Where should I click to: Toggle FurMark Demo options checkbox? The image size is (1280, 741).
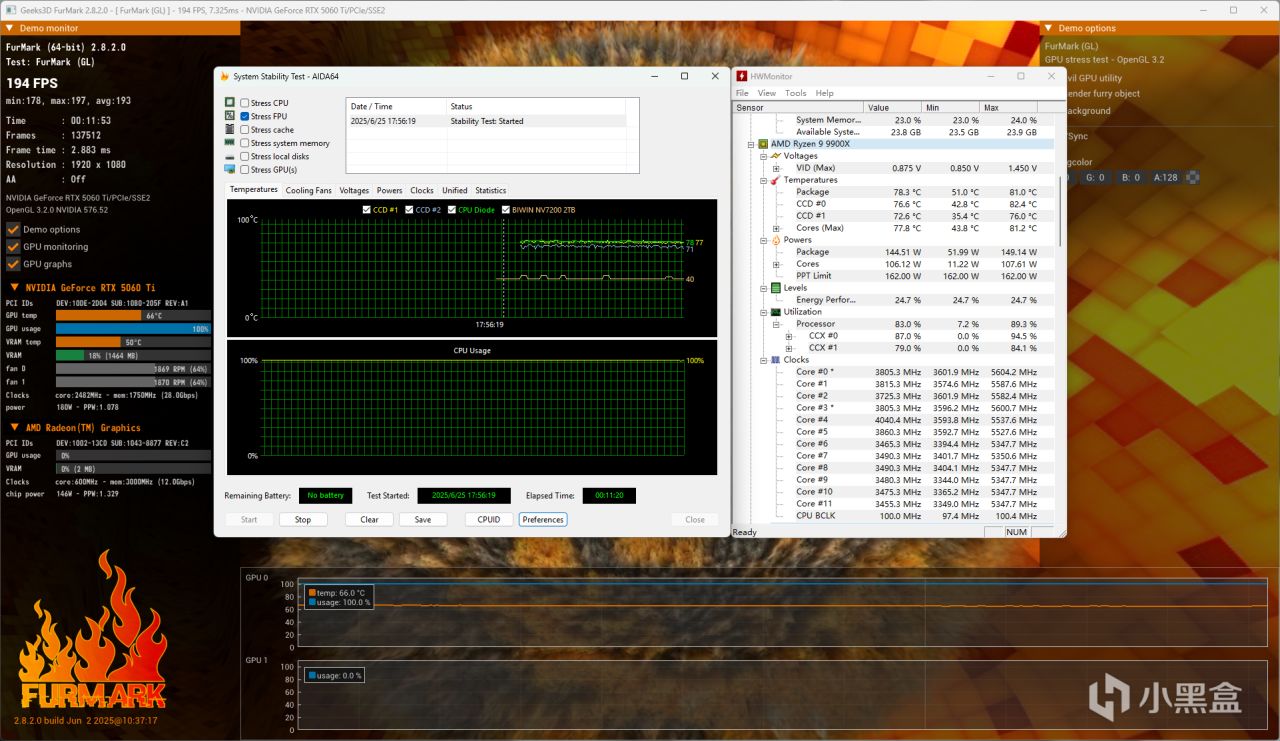(13, 229)
